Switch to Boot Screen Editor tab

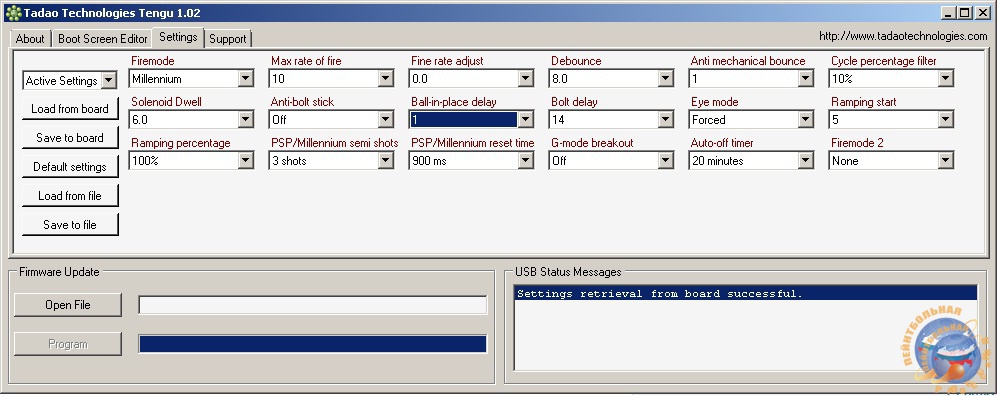tap(102, 39)
